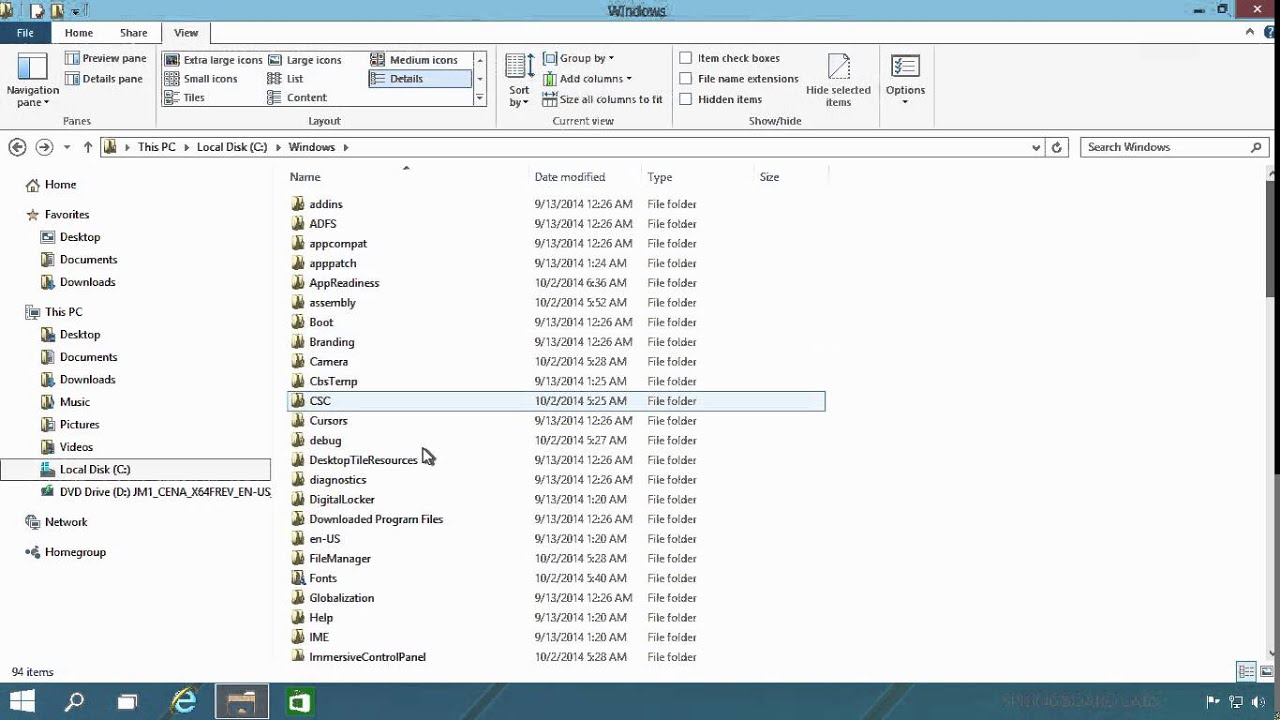Go back to previous folder
The image size is (1280, 720).
click(17, 147)
